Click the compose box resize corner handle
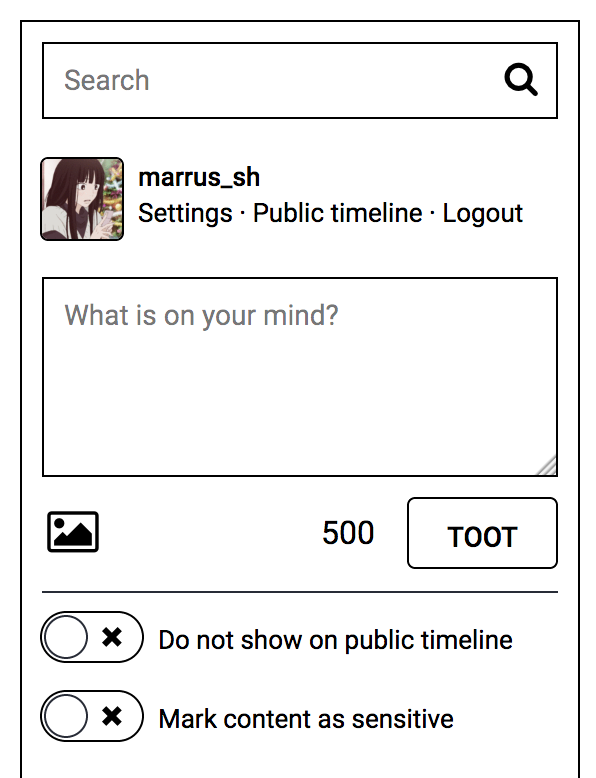 (x=547, y=465)
